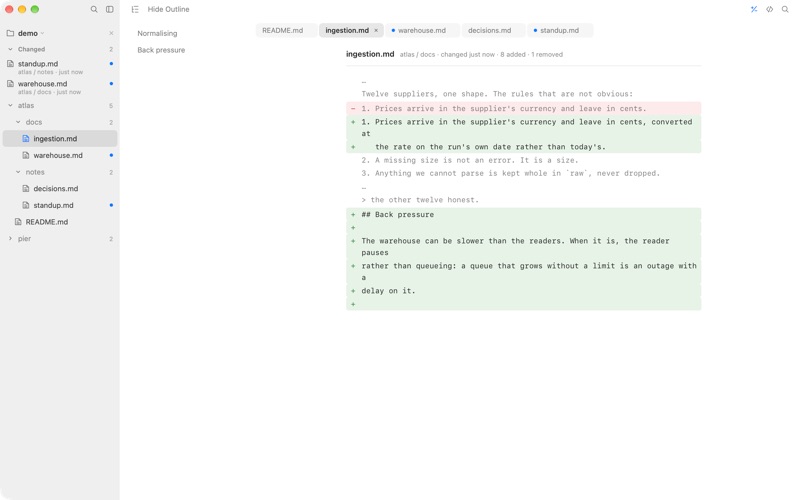Collapse the docs folder
The image size is (800, 500).
point(18,122)
